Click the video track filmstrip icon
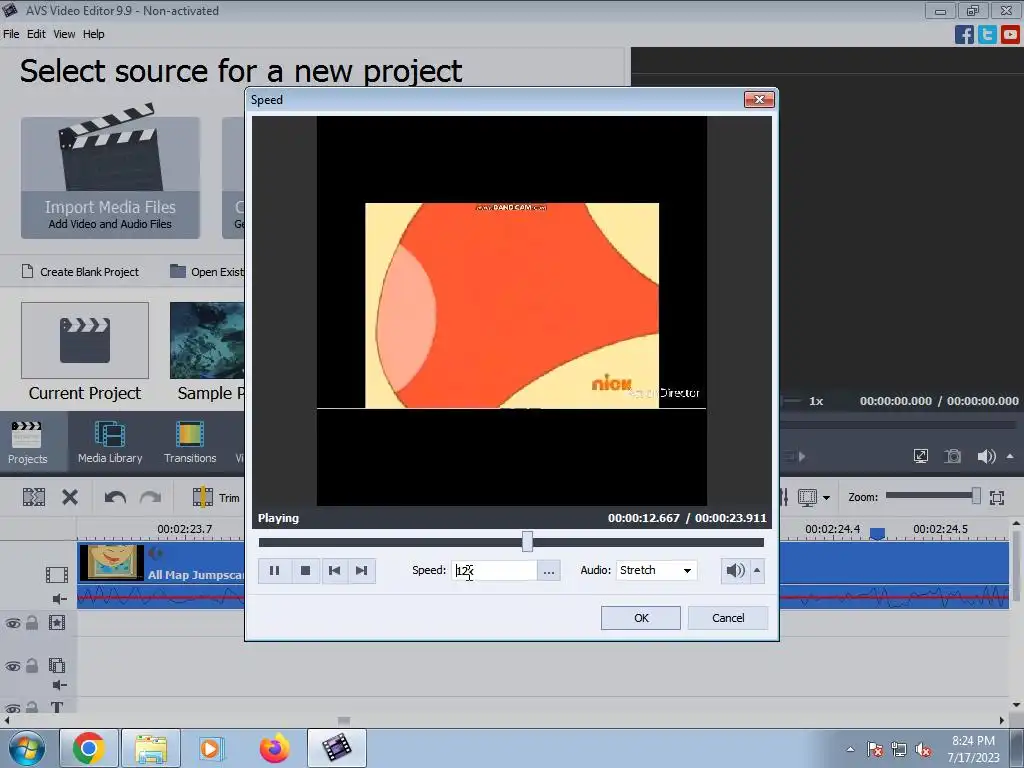Viewport: 1024px width, 768px height. (57, 575)
